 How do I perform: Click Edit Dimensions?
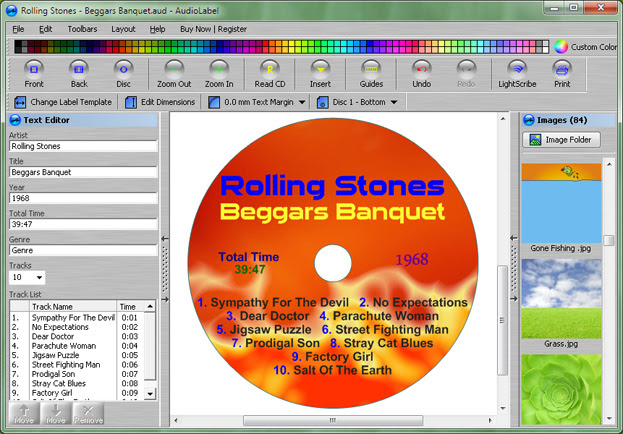click(160, 102)
